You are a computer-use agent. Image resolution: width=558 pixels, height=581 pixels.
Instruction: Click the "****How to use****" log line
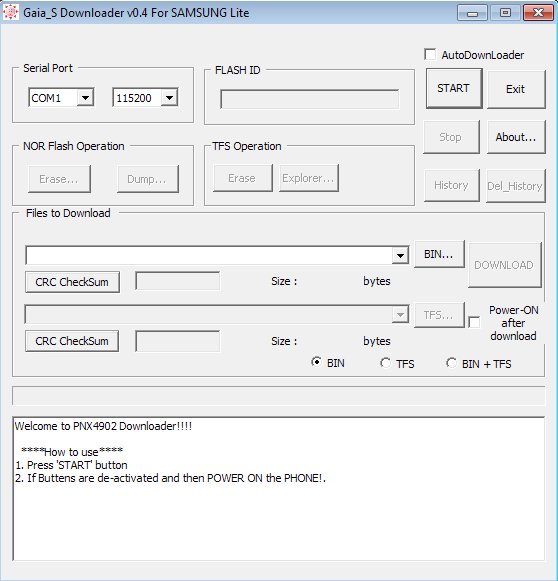point(72,452)
